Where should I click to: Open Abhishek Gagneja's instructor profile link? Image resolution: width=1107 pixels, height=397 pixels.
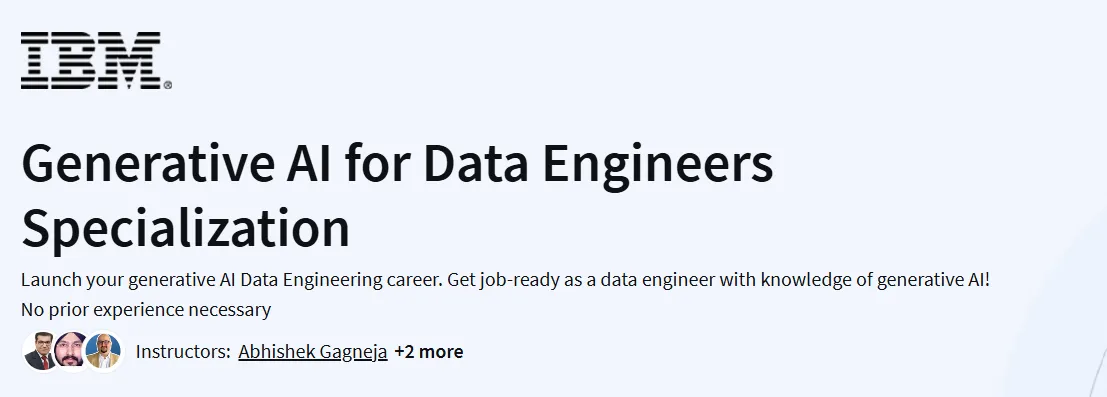(x=313, y=352)
